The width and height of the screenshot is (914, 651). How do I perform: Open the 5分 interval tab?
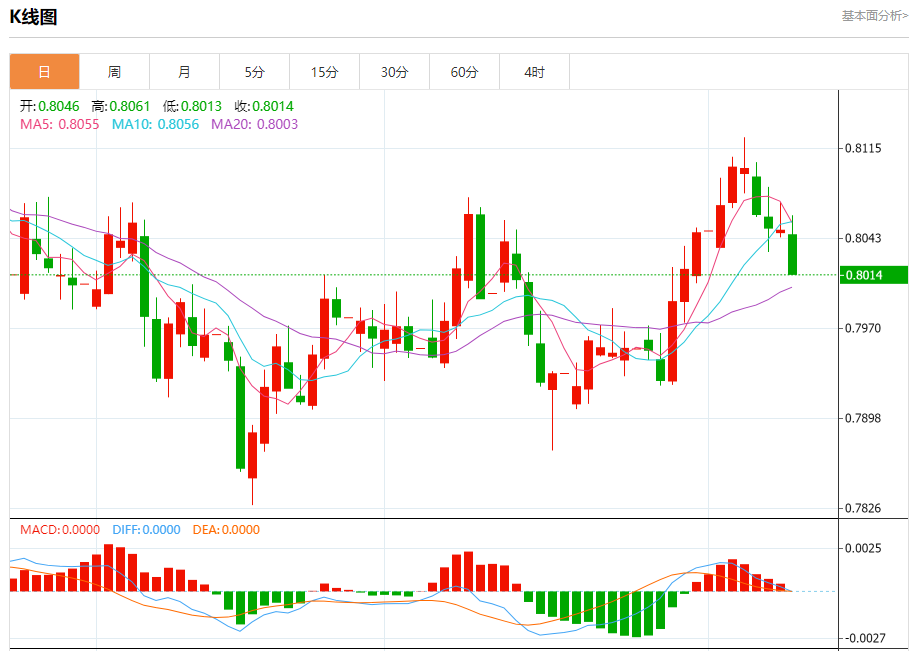pyautogui.click(x=254, y=72)
